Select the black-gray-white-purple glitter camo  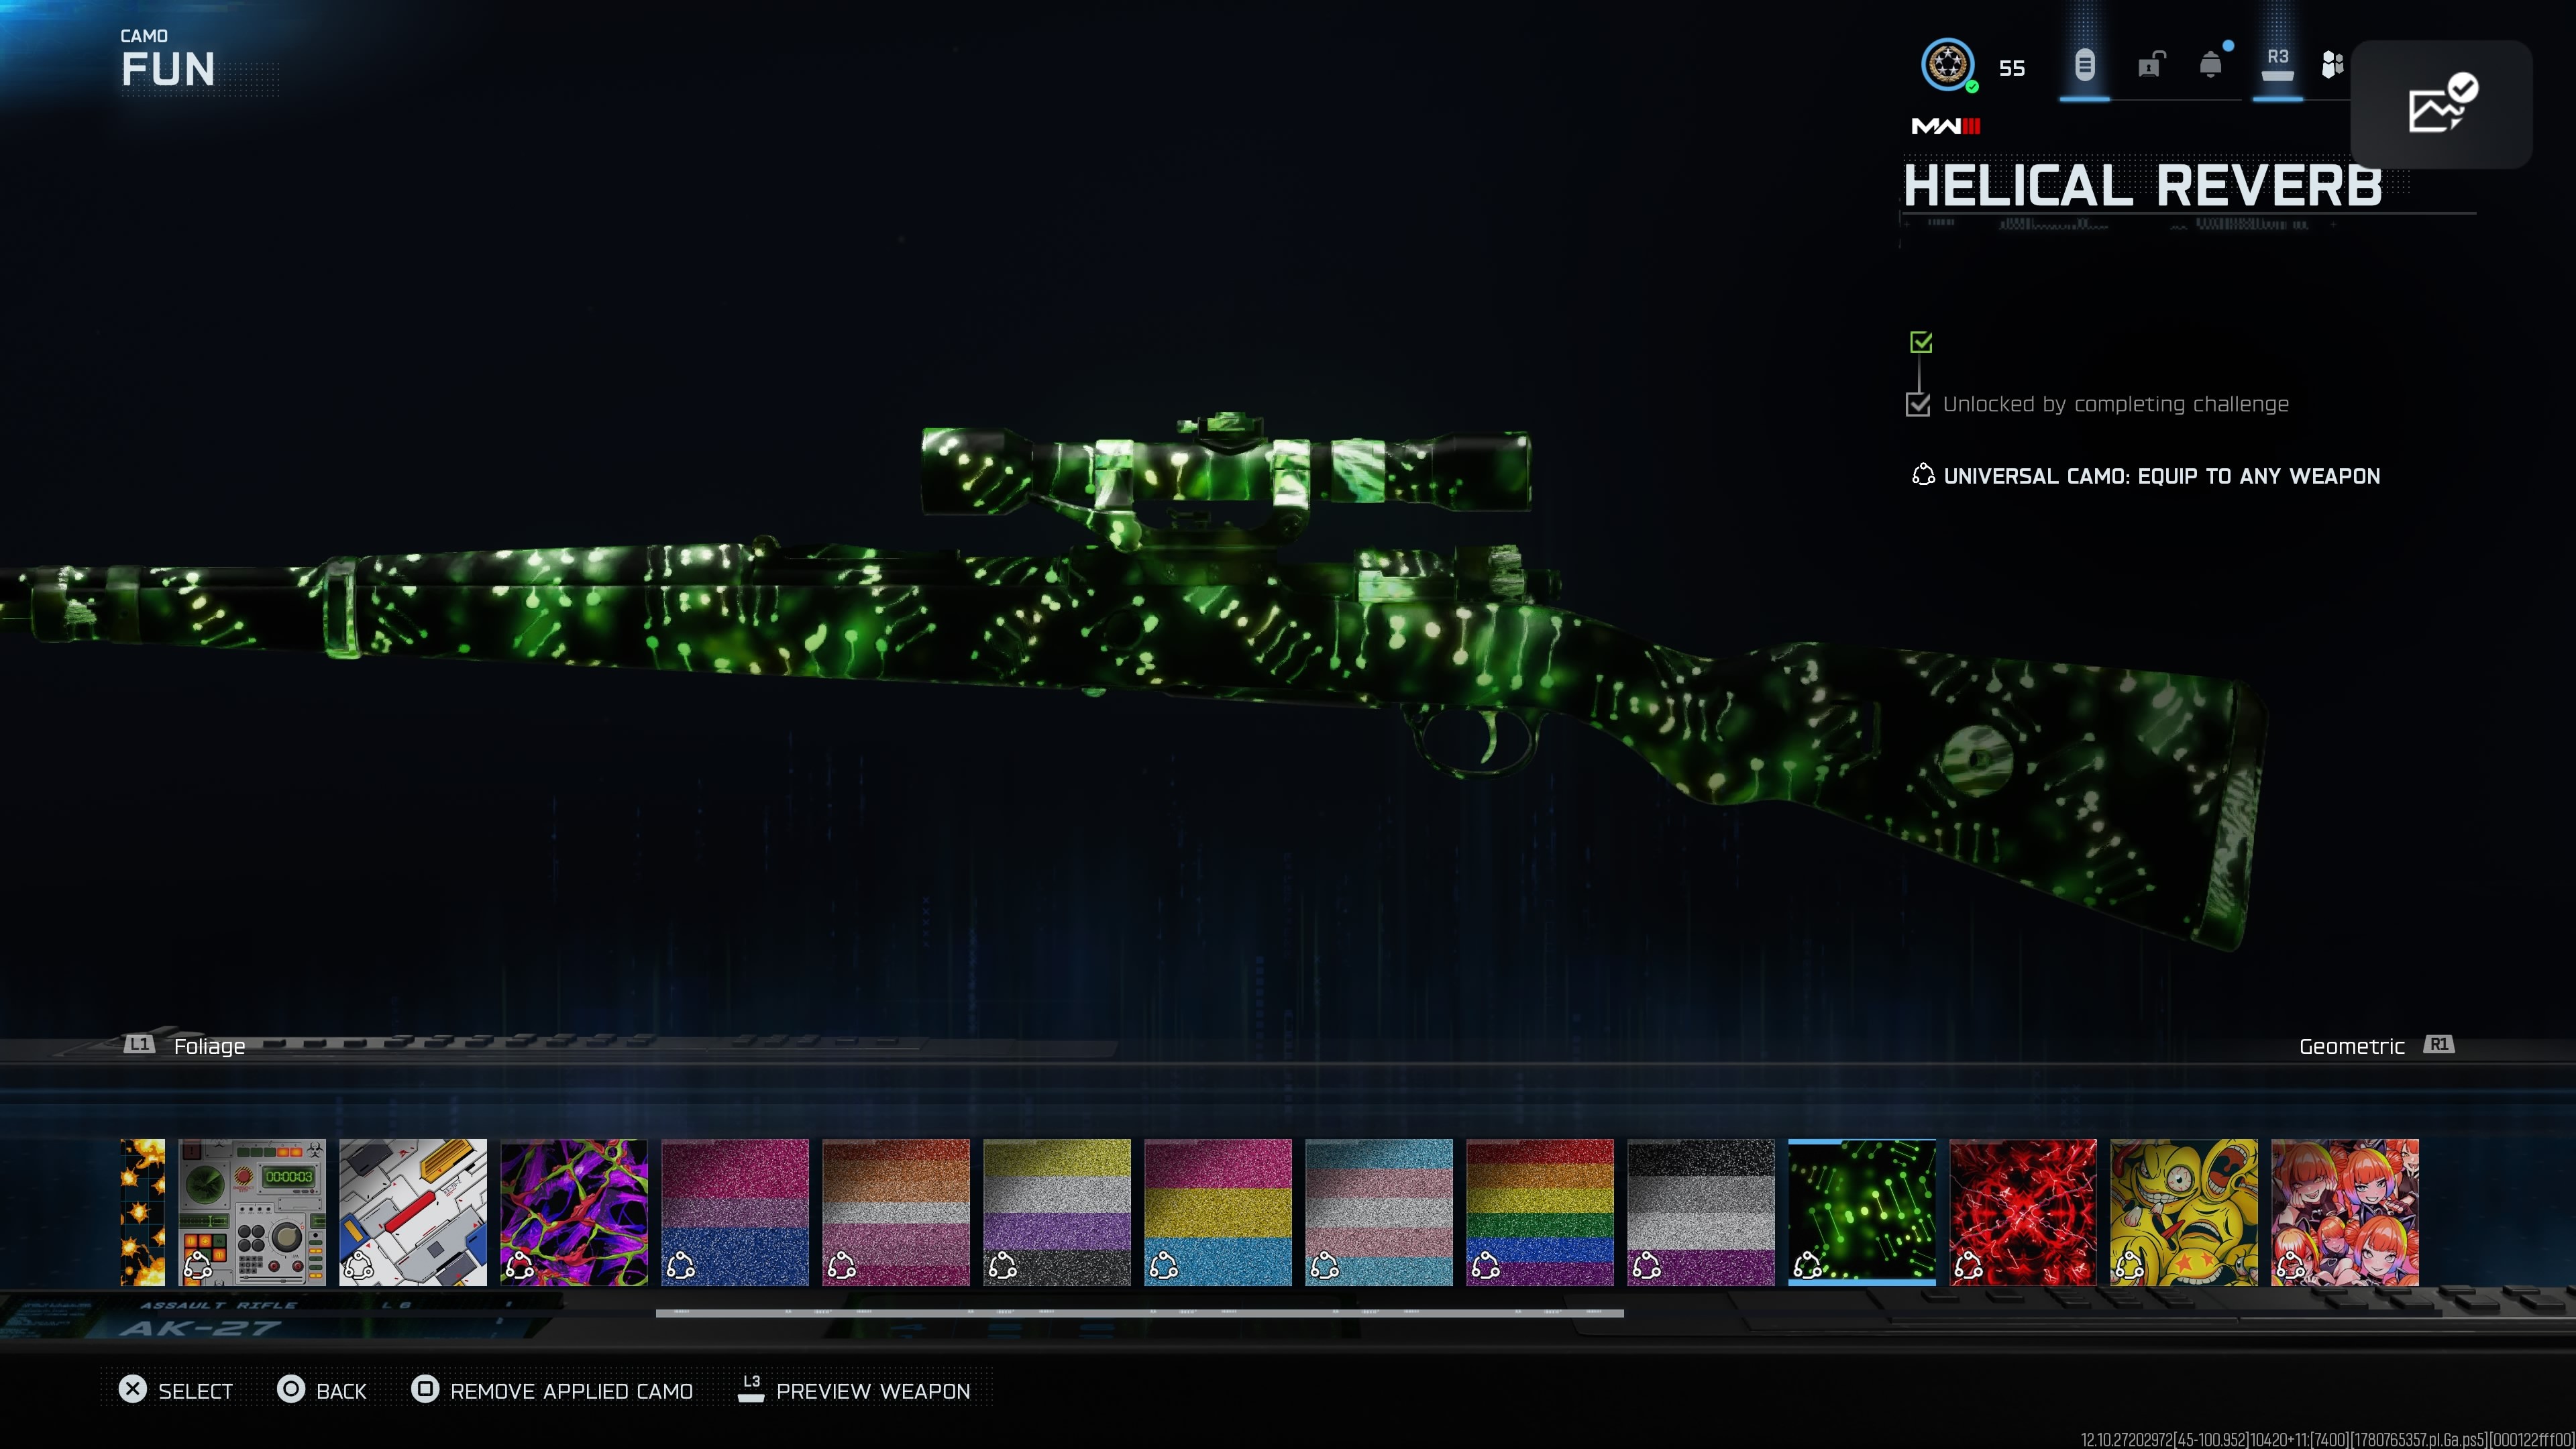coord(1701,1212)
